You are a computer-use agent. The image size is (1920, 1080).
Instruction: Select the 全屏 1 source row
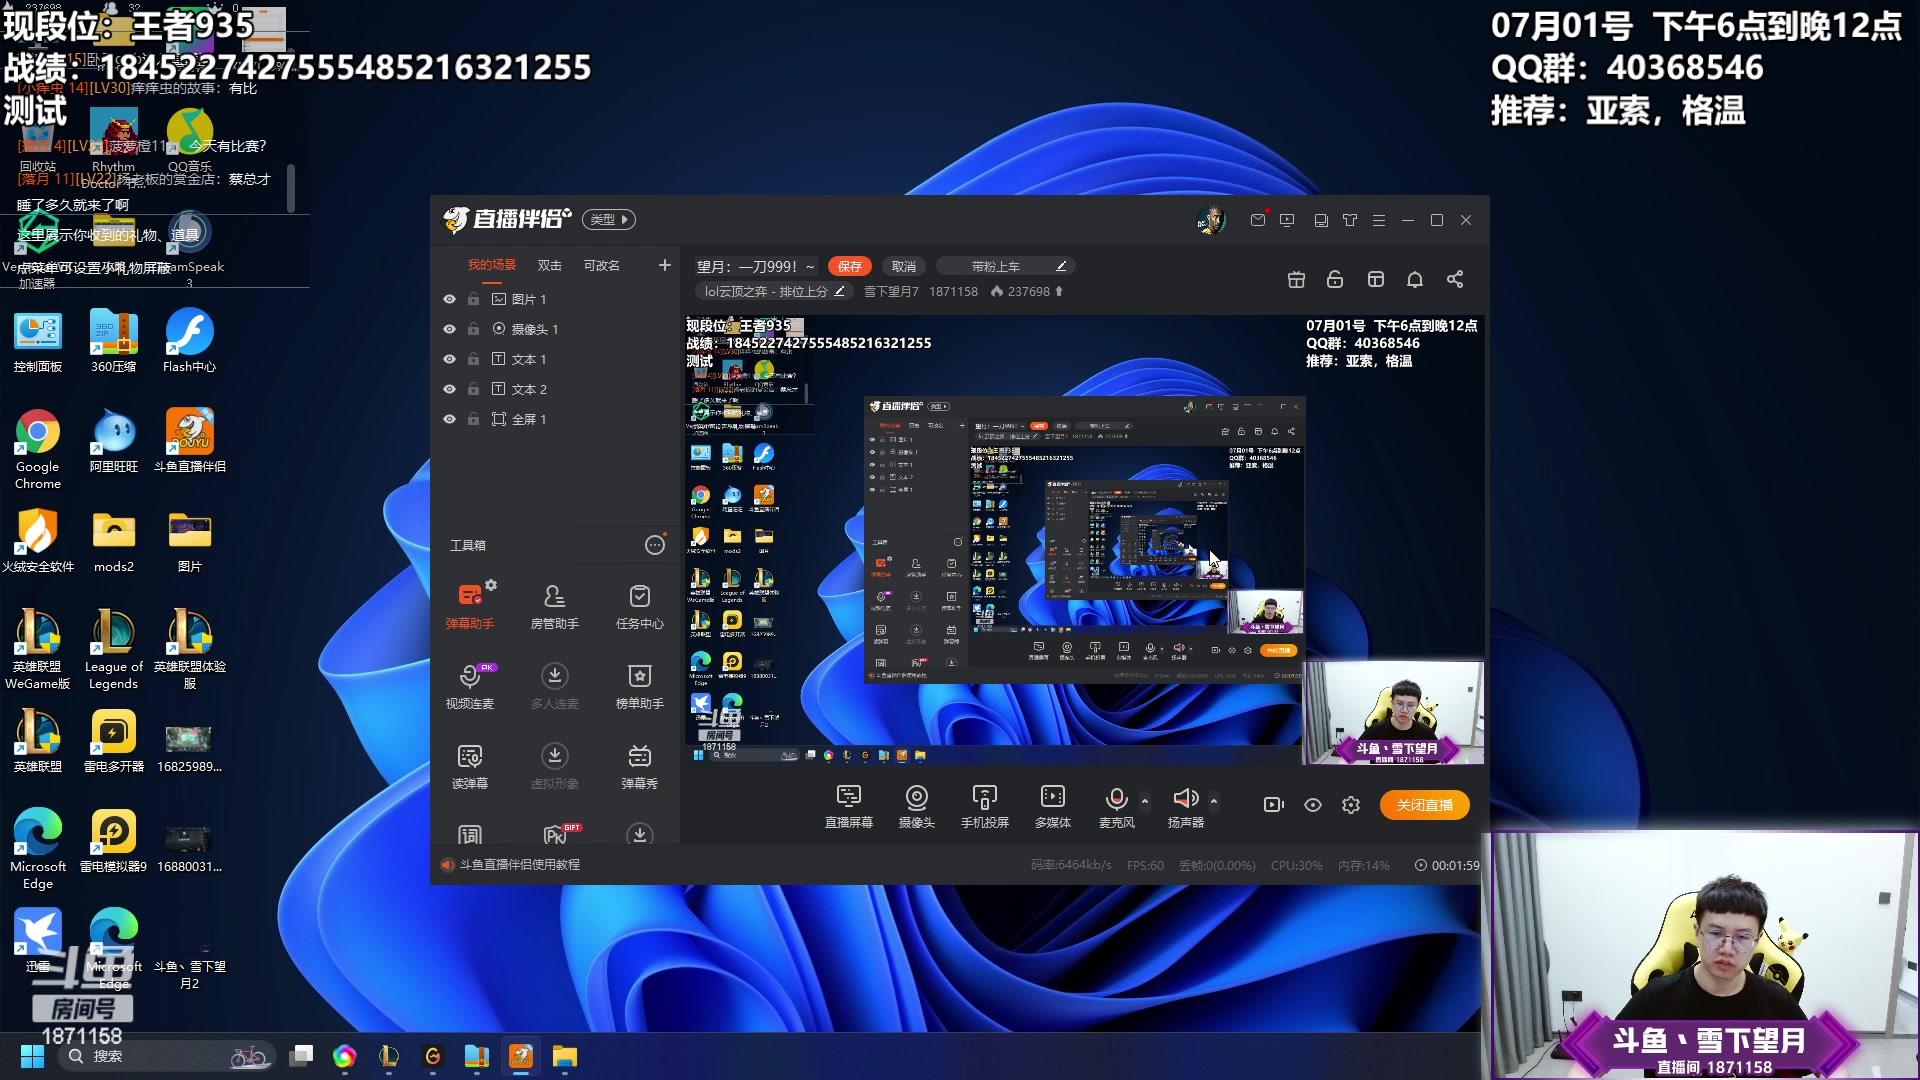[555, 419]
